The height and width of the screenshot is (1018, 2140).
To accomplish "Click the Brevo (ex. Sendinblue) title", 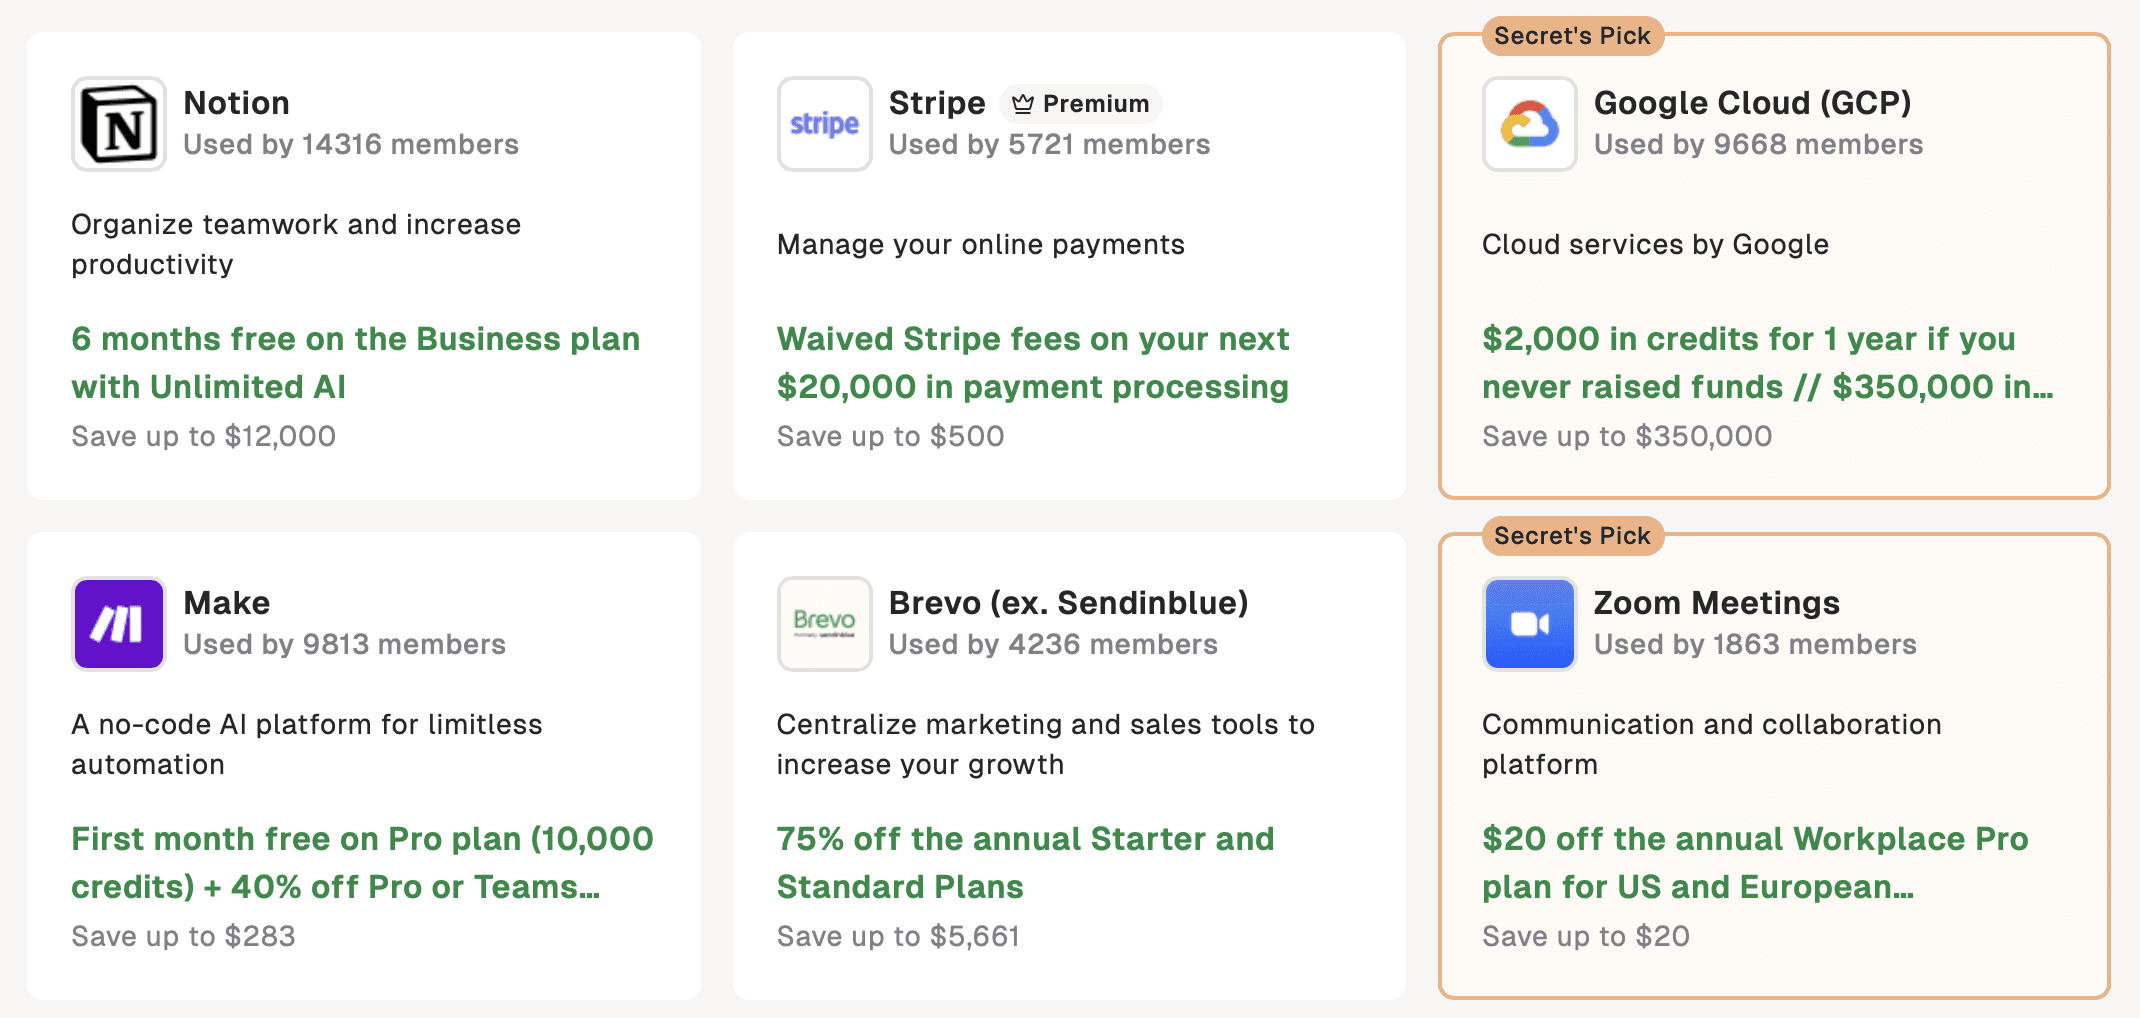I will 1068,602.
